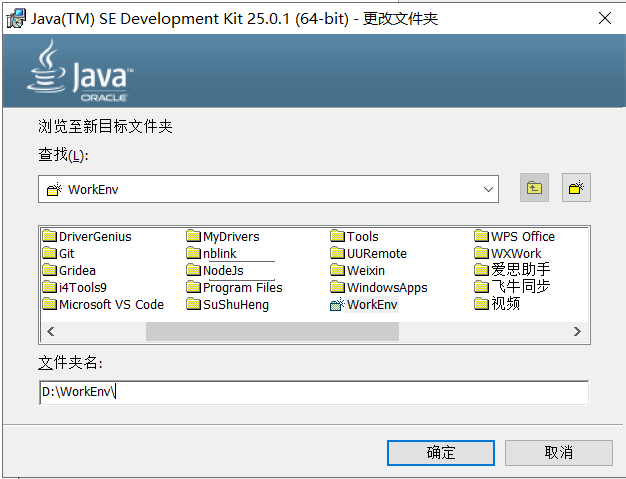The image size is (626, 479).
Task: Select the Microsoft VS Code folder
Action: (110, 305)
